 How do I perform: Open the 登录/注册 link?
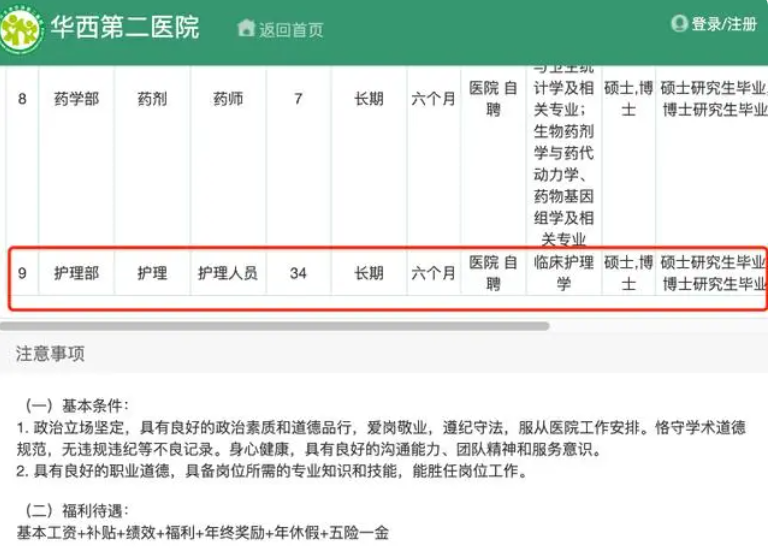724,24
